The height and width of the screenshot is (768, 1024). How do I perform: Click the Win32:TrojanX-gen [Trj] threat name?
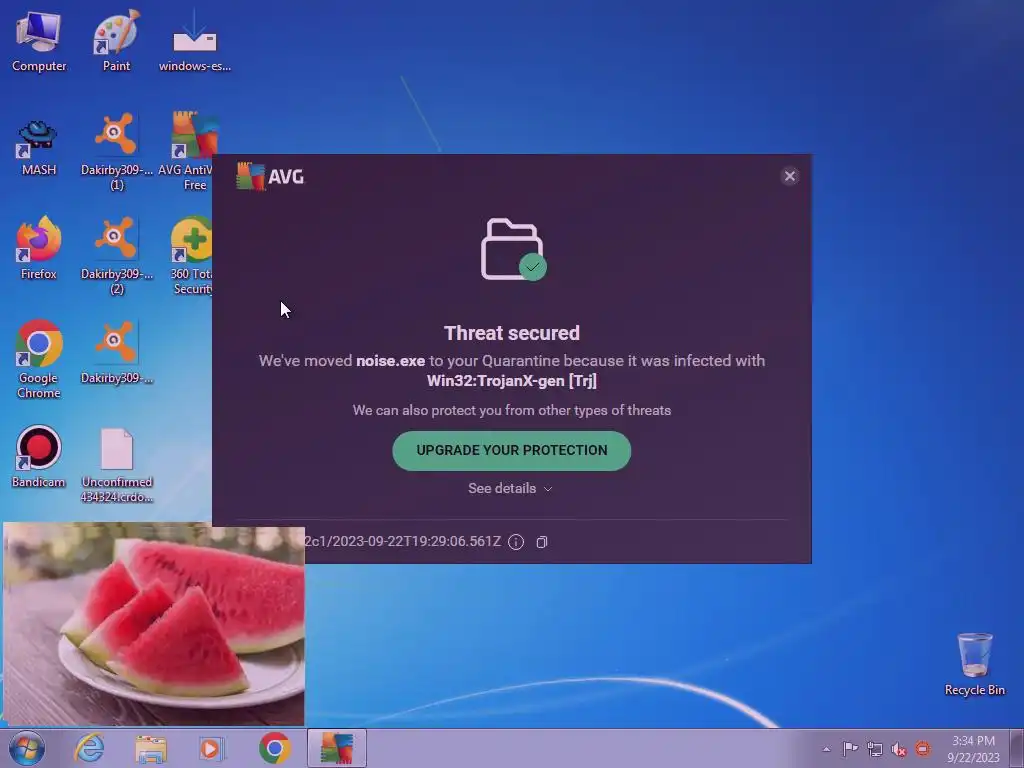coord(511,381)
